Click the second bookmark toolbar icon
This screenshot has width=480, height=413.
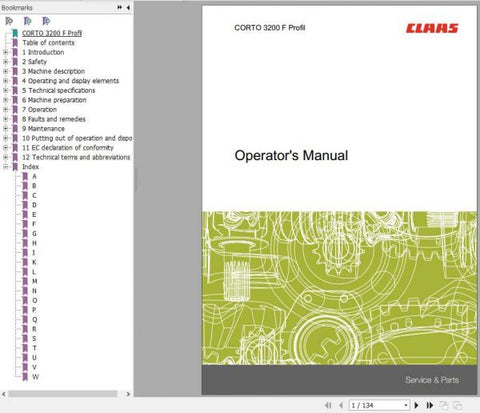[28, 21]
